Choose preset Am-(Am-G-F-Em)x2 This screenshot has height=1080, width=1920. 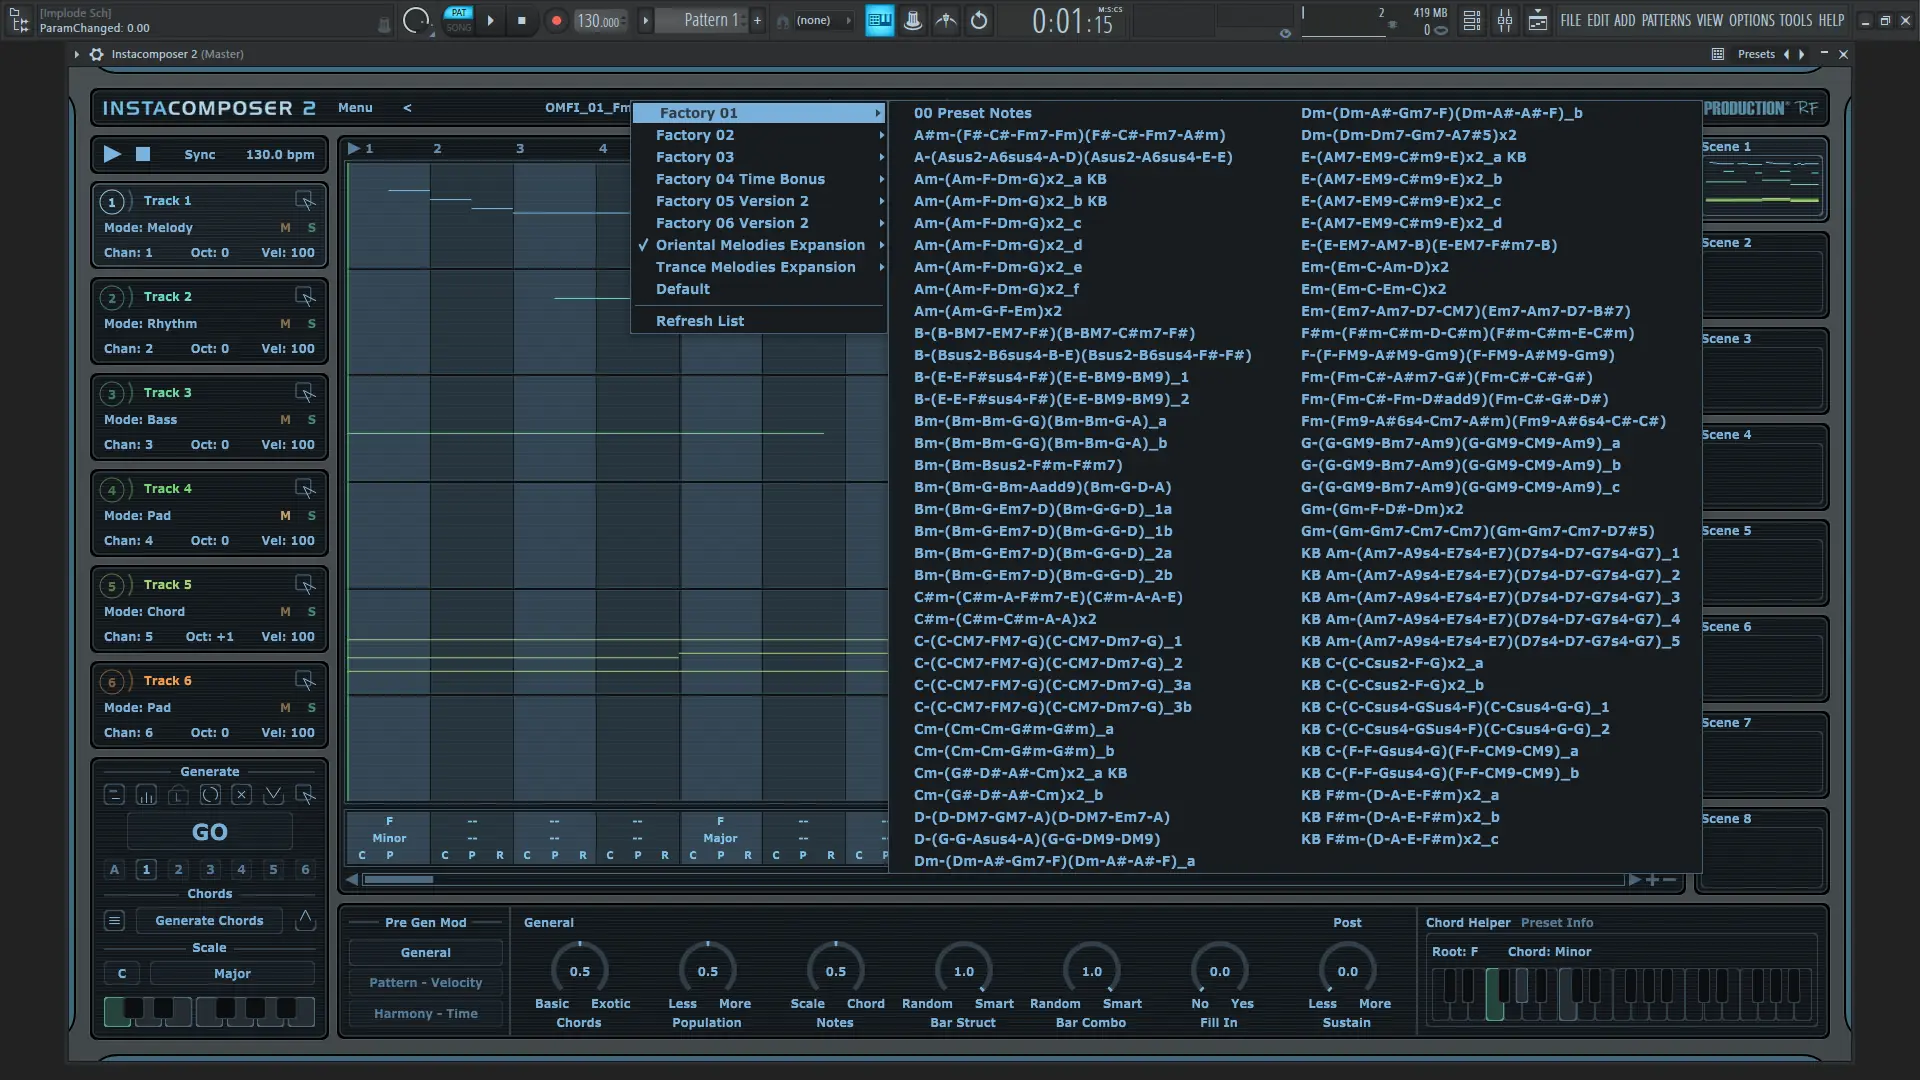coord(987,311)
